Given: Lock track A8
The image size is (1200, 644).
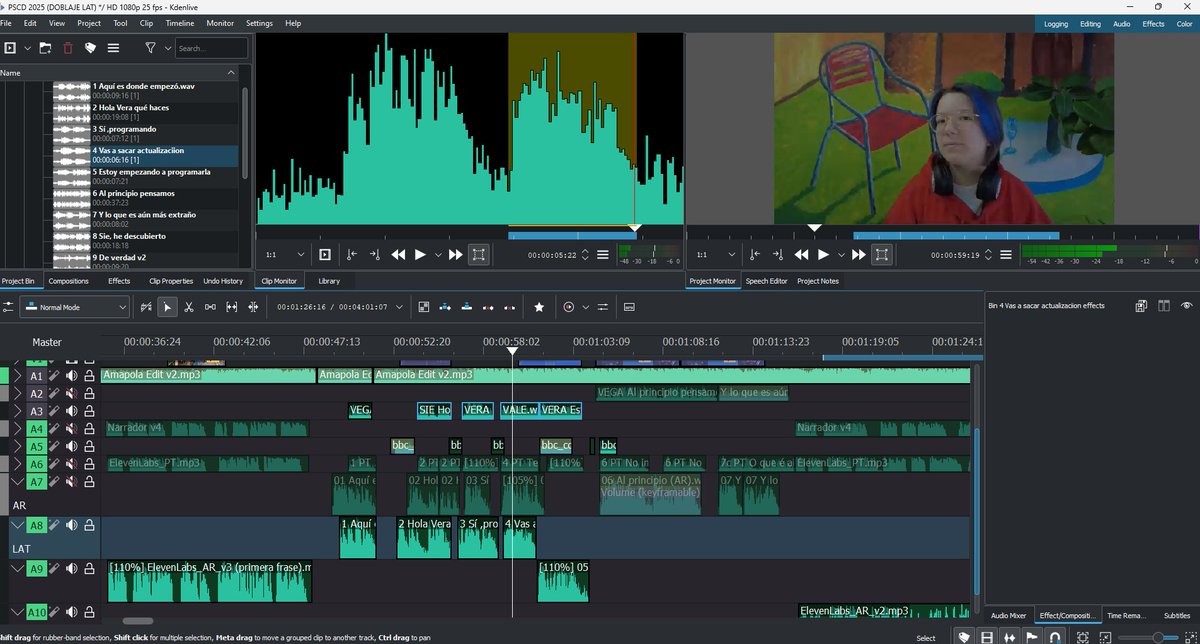Looking at the screenshot, I should coord(89,525).
